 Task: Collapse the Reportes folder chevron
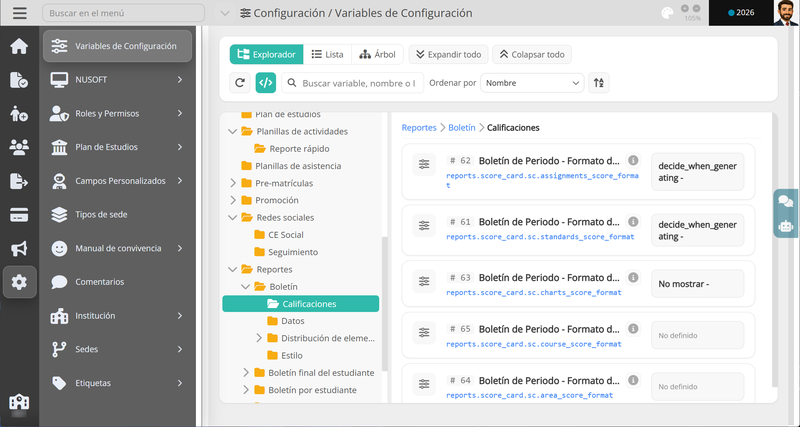(x=233, y=269)
